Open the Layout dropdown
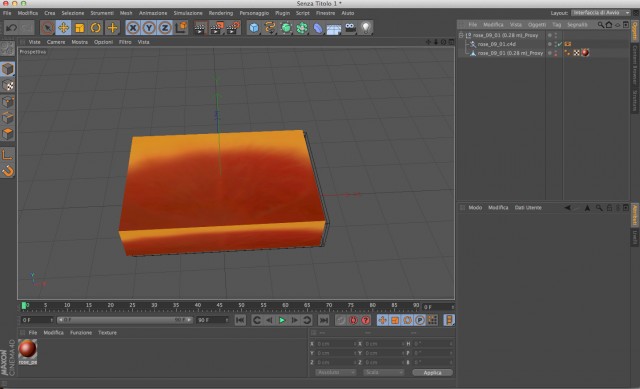Image resolution: width=640 pixels, height=389 pixels. pos(601,13)
